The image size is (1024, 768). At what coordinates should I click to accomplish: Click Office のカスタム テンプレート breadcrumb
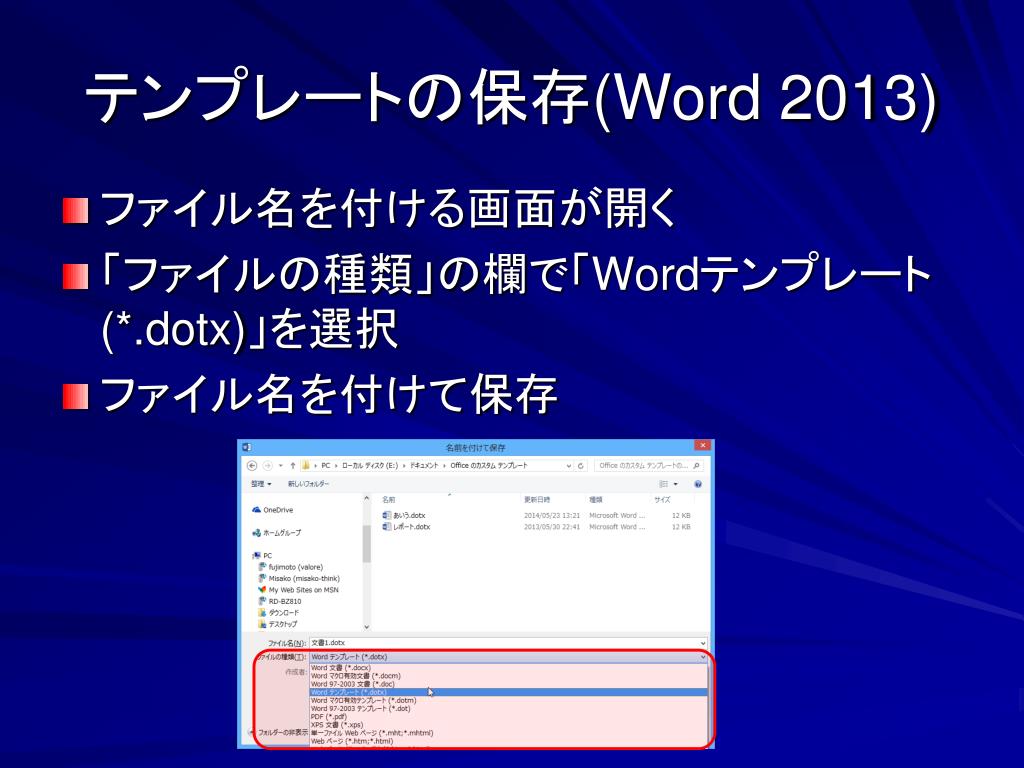(489, 466)
